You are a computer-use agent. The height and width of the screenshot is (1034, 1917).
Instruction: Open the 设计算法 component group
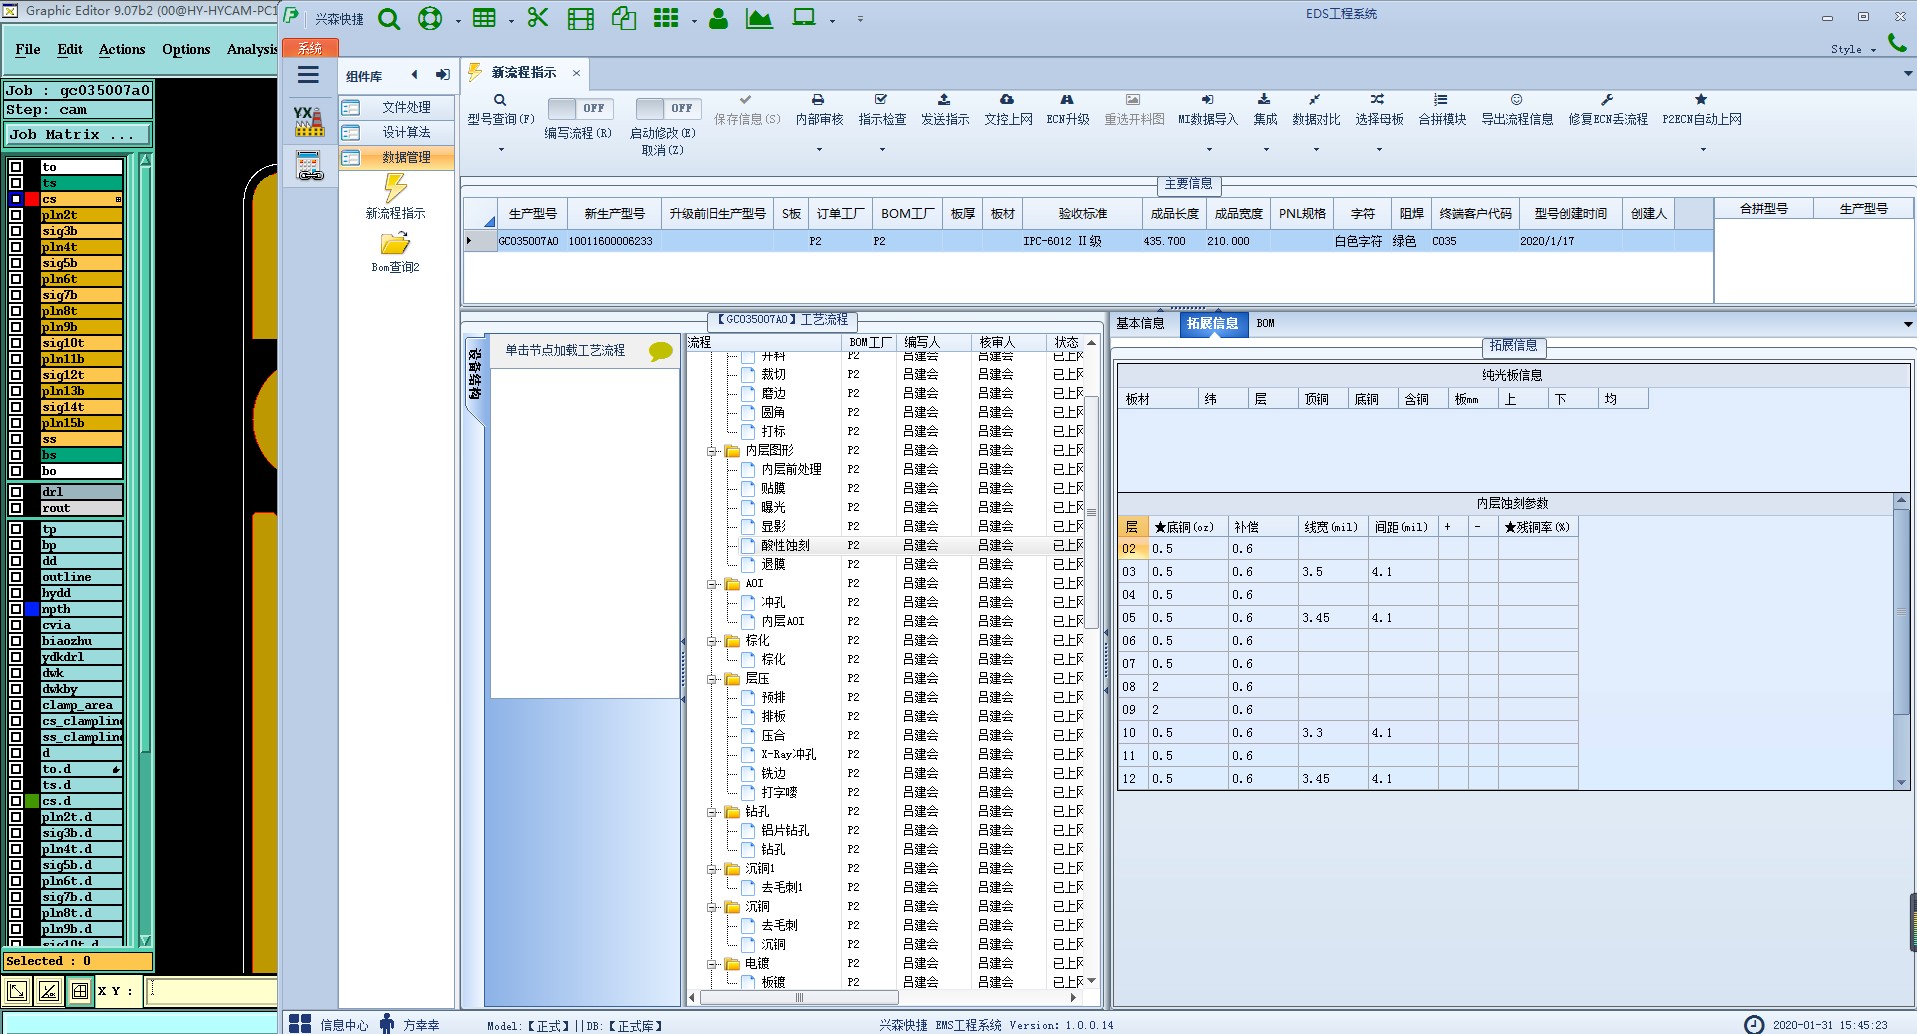coord(396,132)
